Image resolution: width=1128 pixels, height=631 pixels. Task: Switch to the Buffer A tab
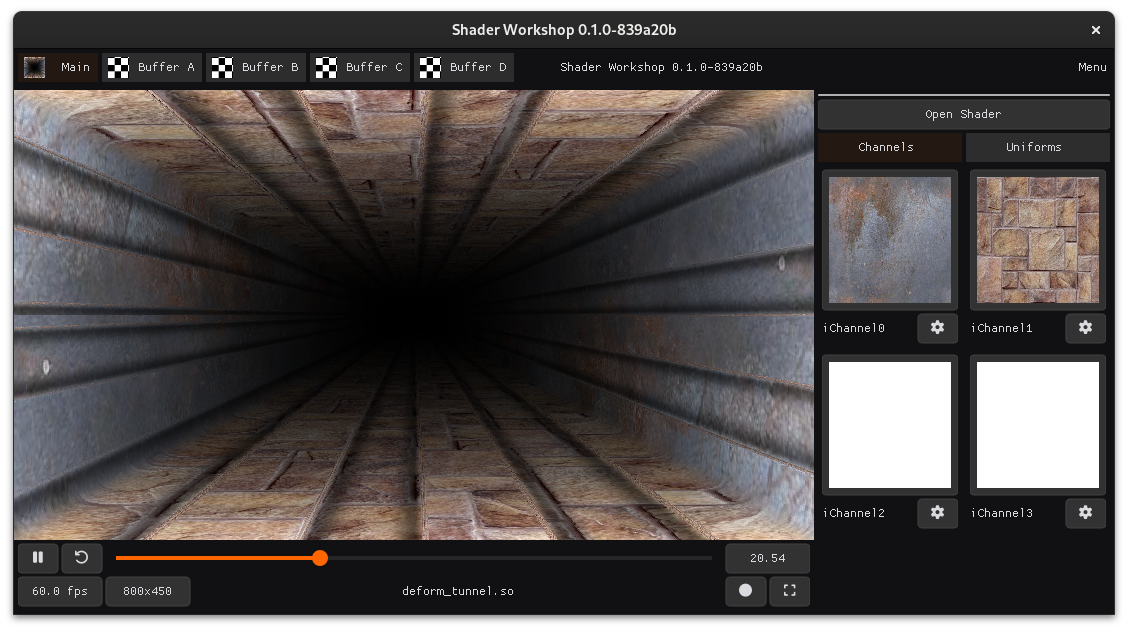click(152, 67)
